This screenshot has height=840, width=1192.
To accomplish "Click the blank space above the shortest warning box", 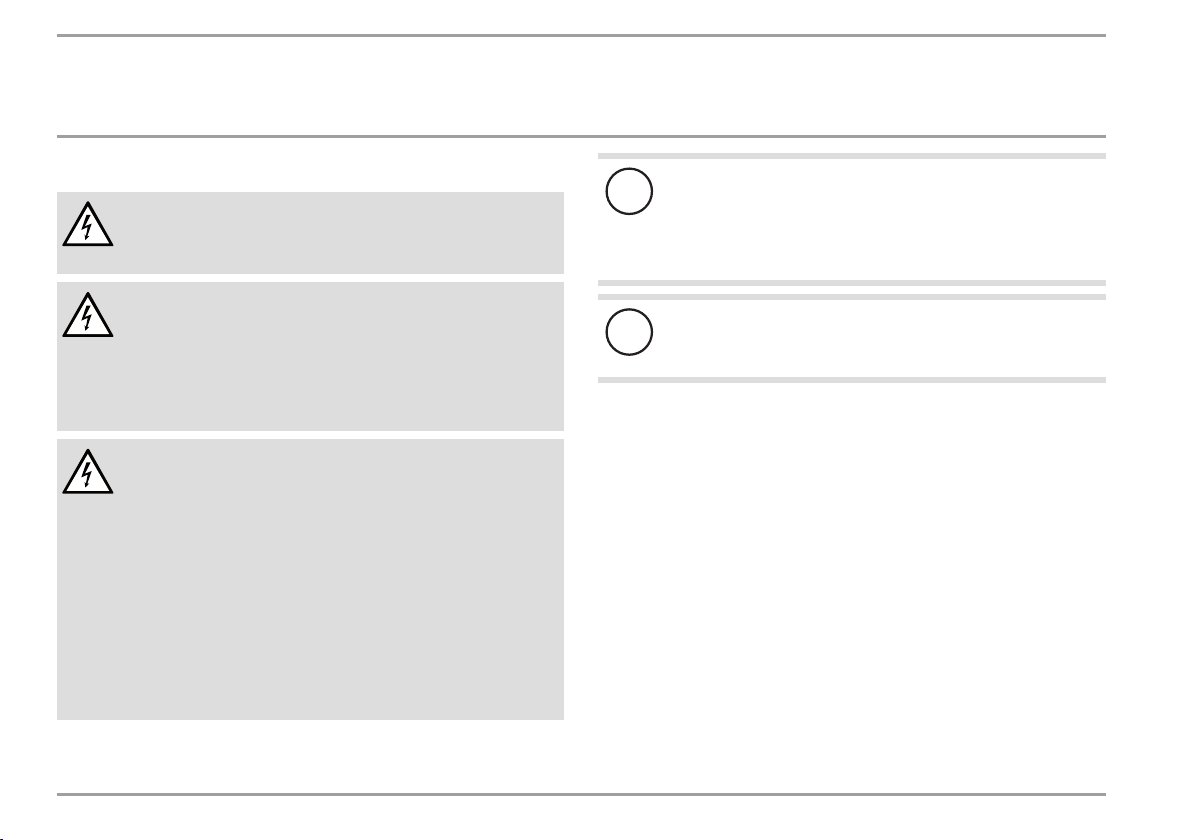I will (310, 165).
